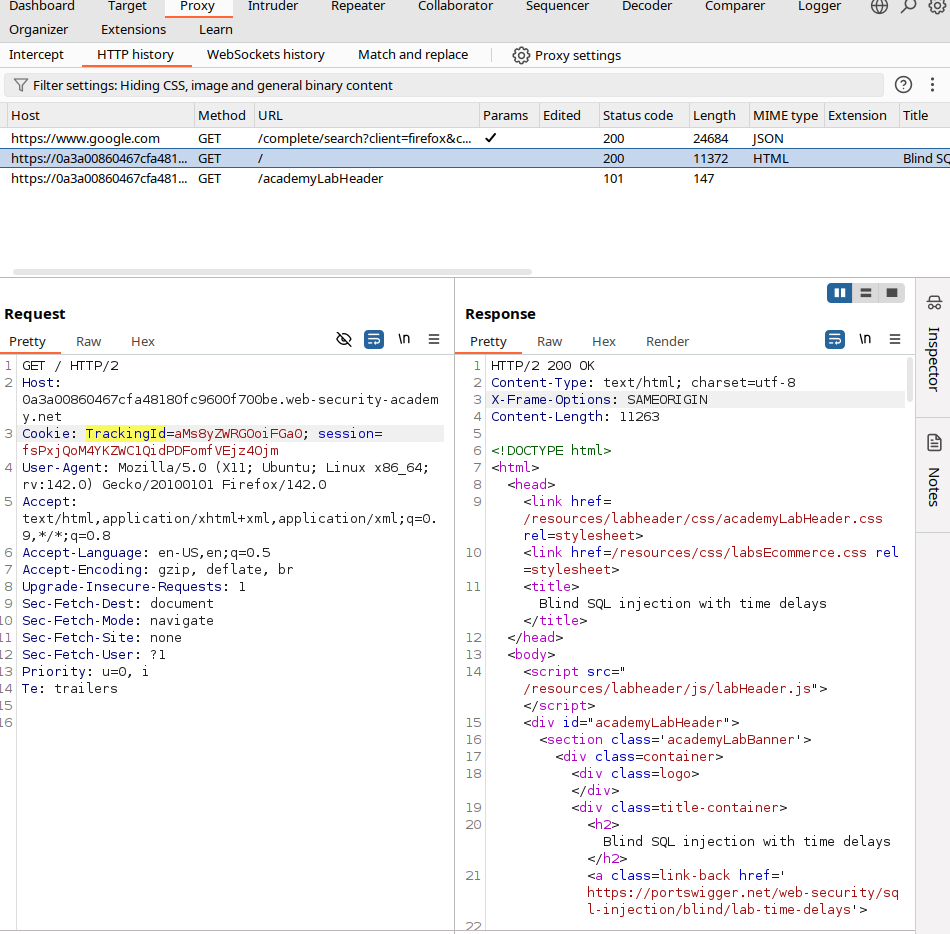Toggle word wrap in Request pane

click(374, 339)
